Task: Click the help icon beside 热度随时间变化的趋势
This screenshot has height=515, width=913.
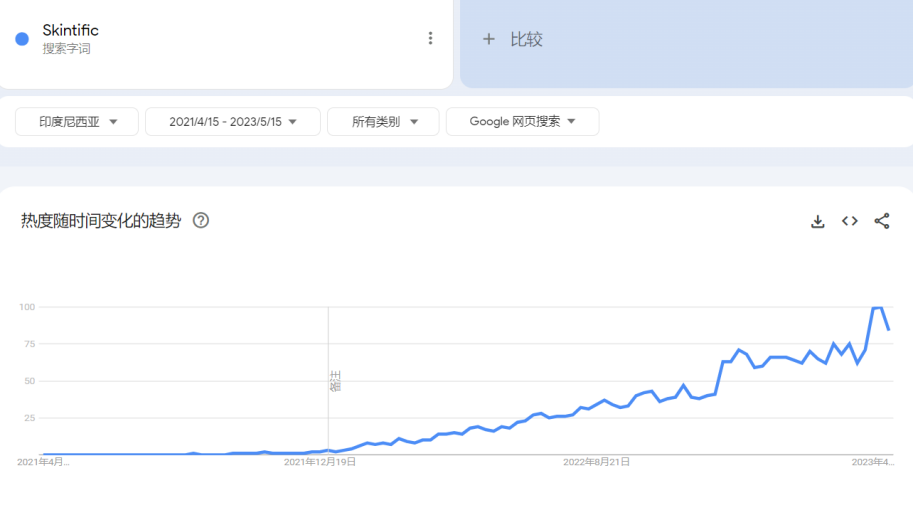Action: pos(200,221)
